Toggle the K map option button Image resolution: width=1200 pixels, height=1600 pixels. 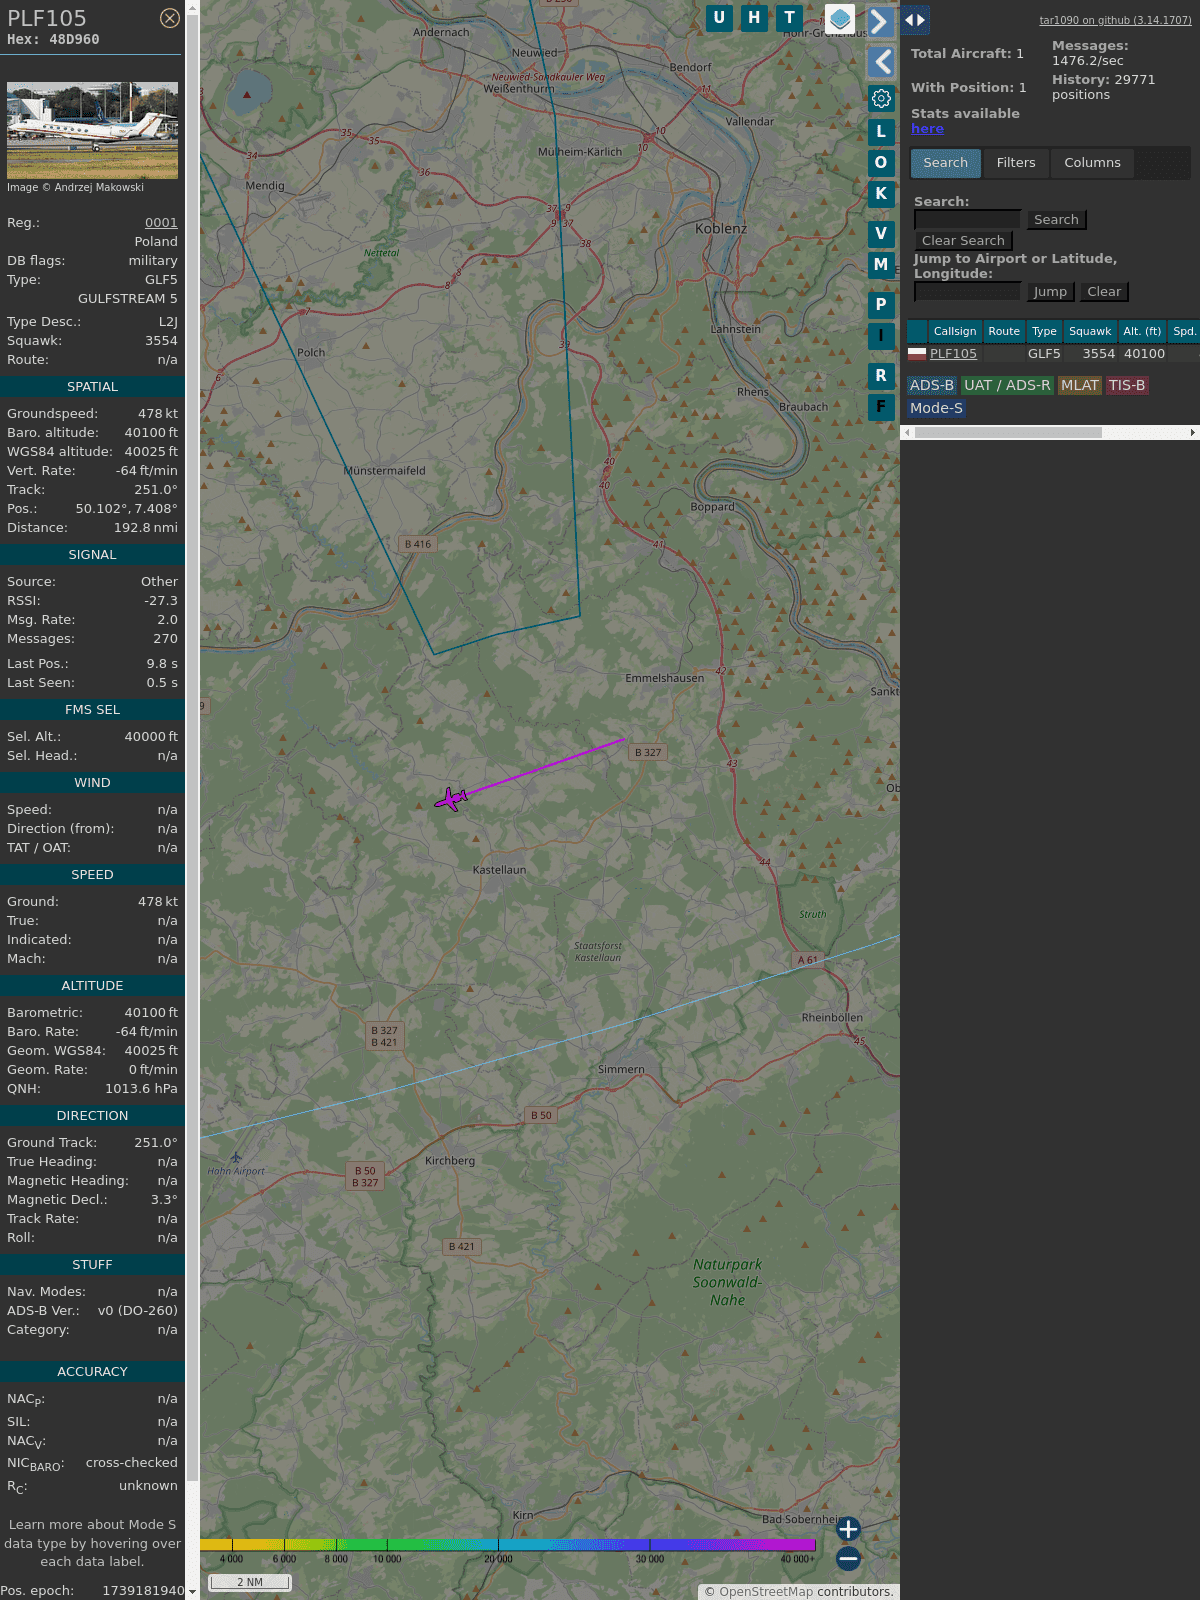[881, 194]
